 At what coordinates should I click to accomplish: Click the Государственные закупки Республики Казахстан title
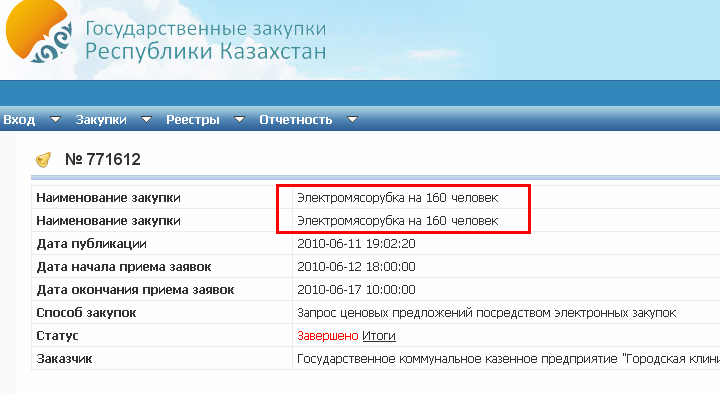206,40
